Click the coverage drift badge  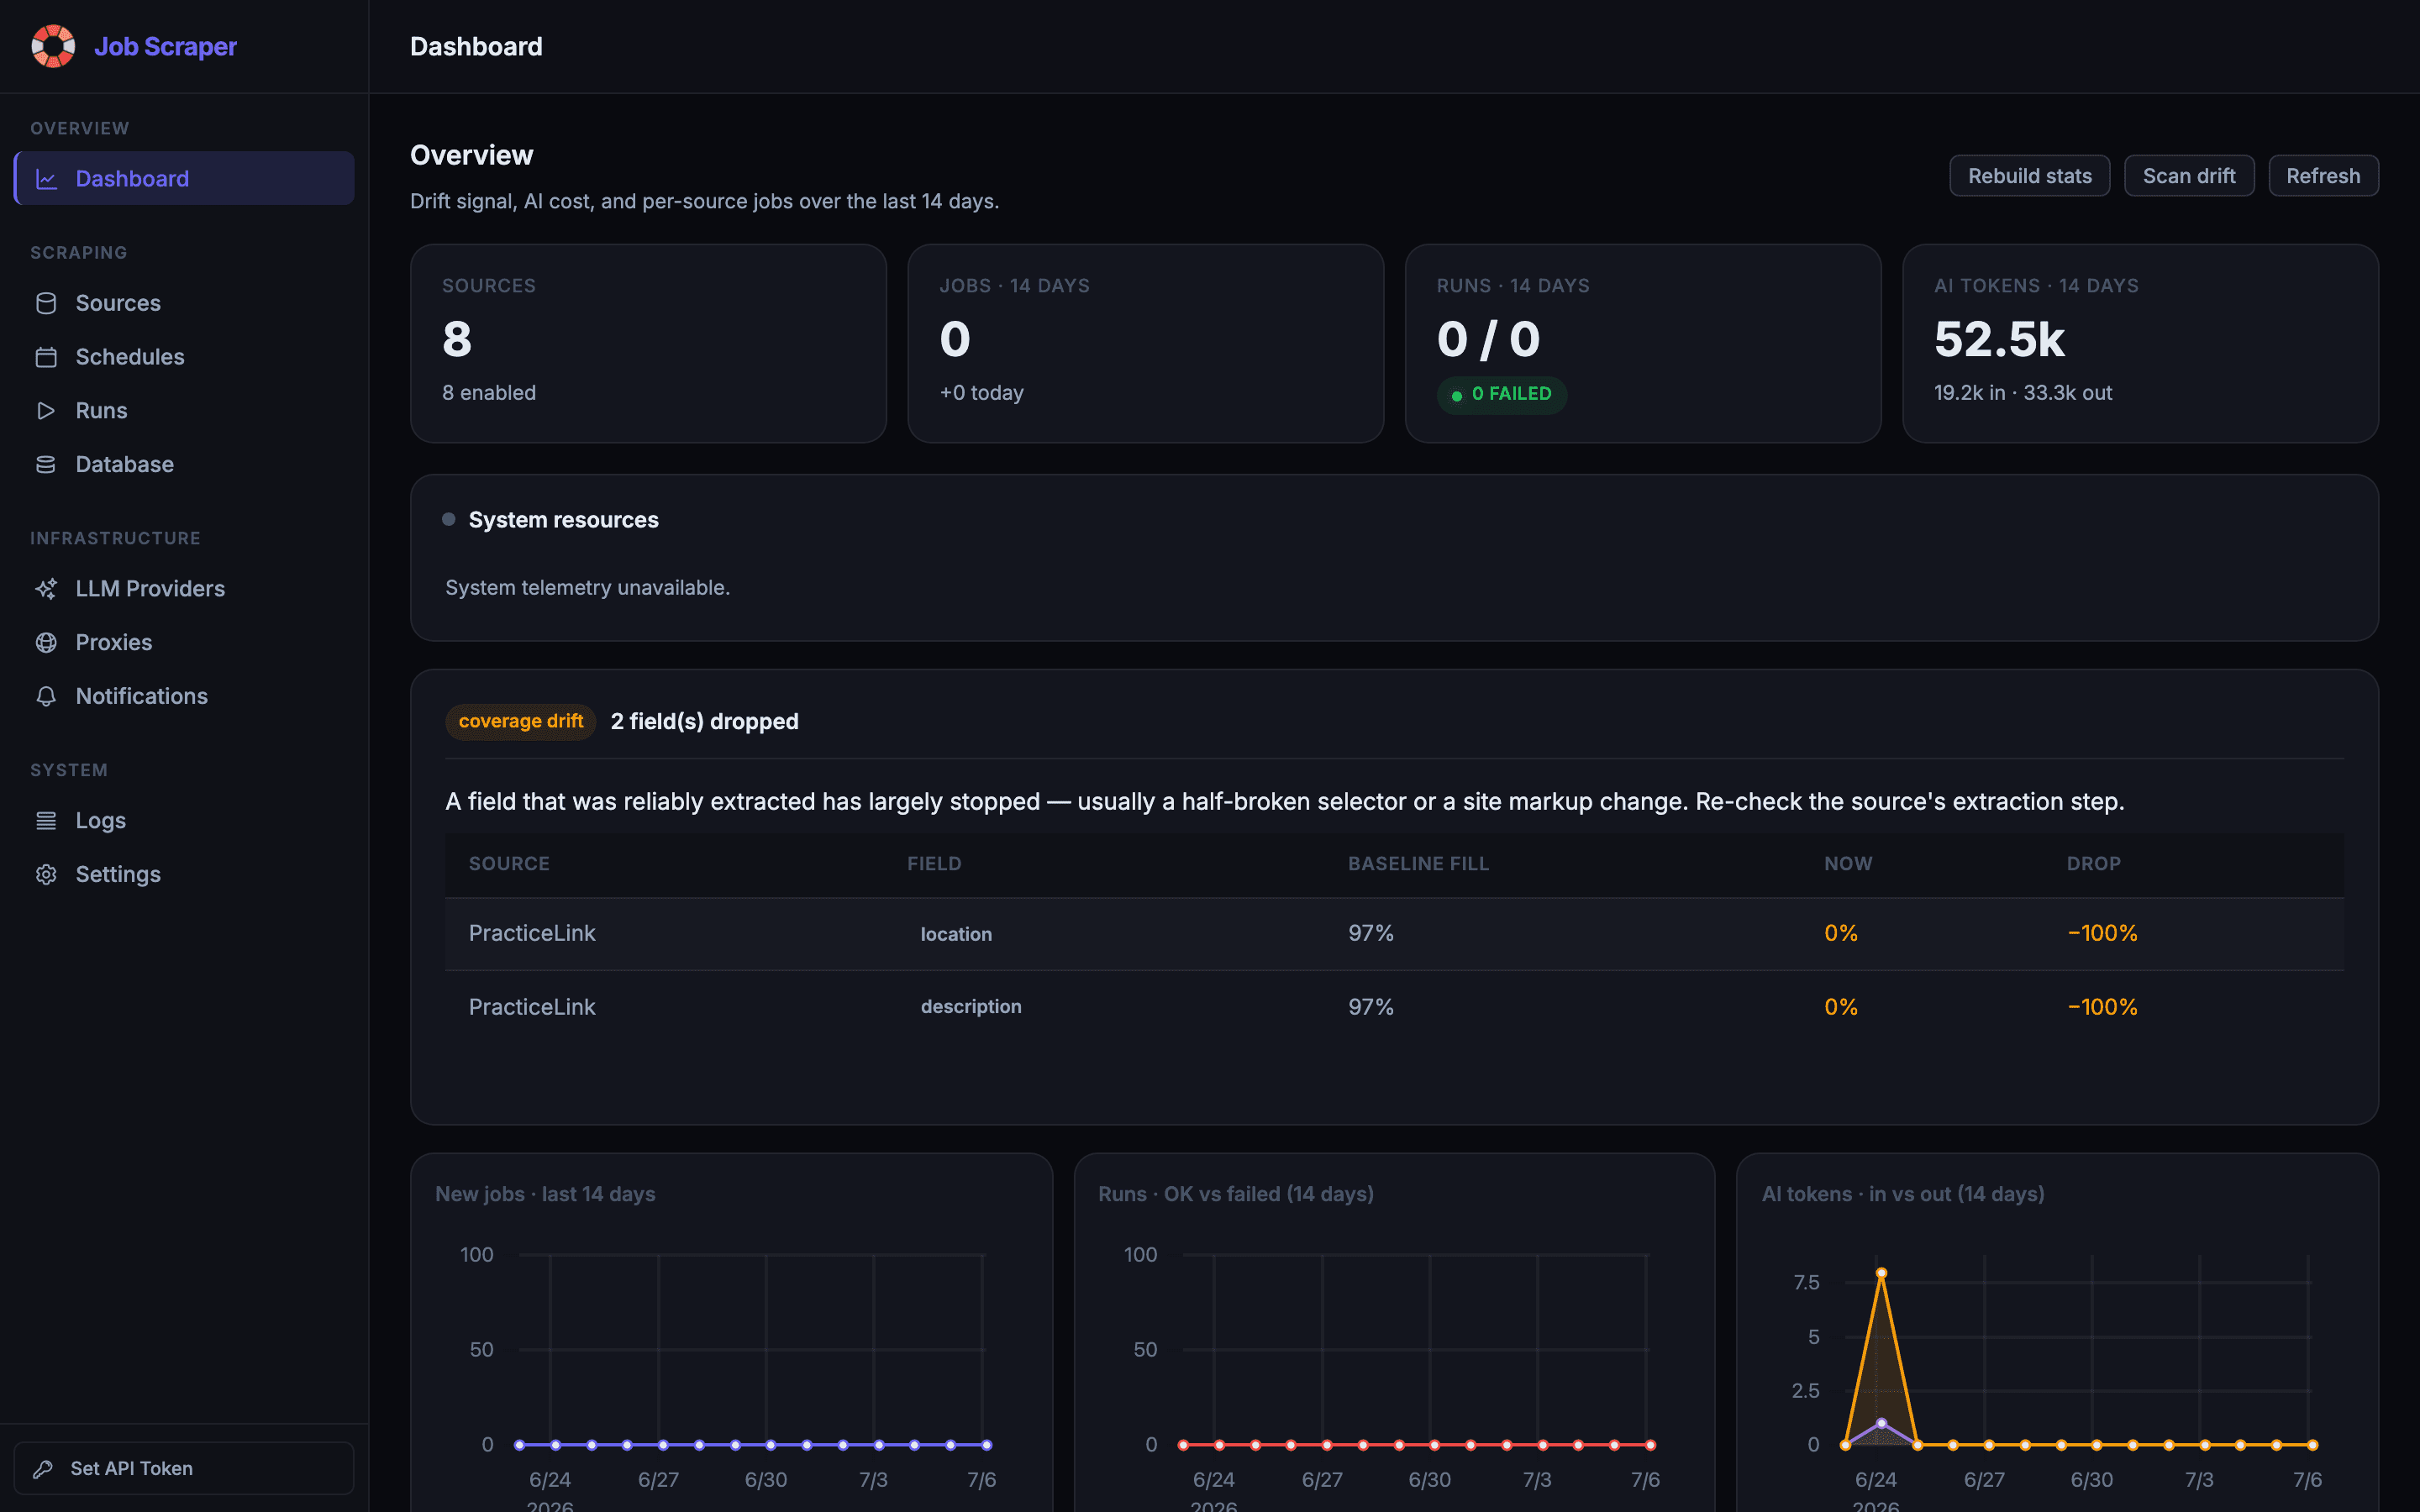pyautogui.click(x=520, y=721)
